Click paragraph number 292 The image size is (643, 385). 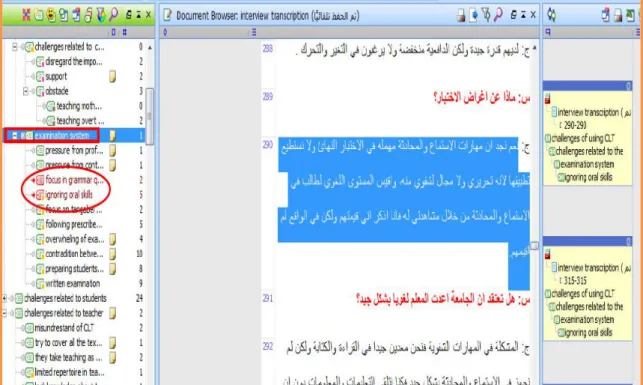coord(268,346)
